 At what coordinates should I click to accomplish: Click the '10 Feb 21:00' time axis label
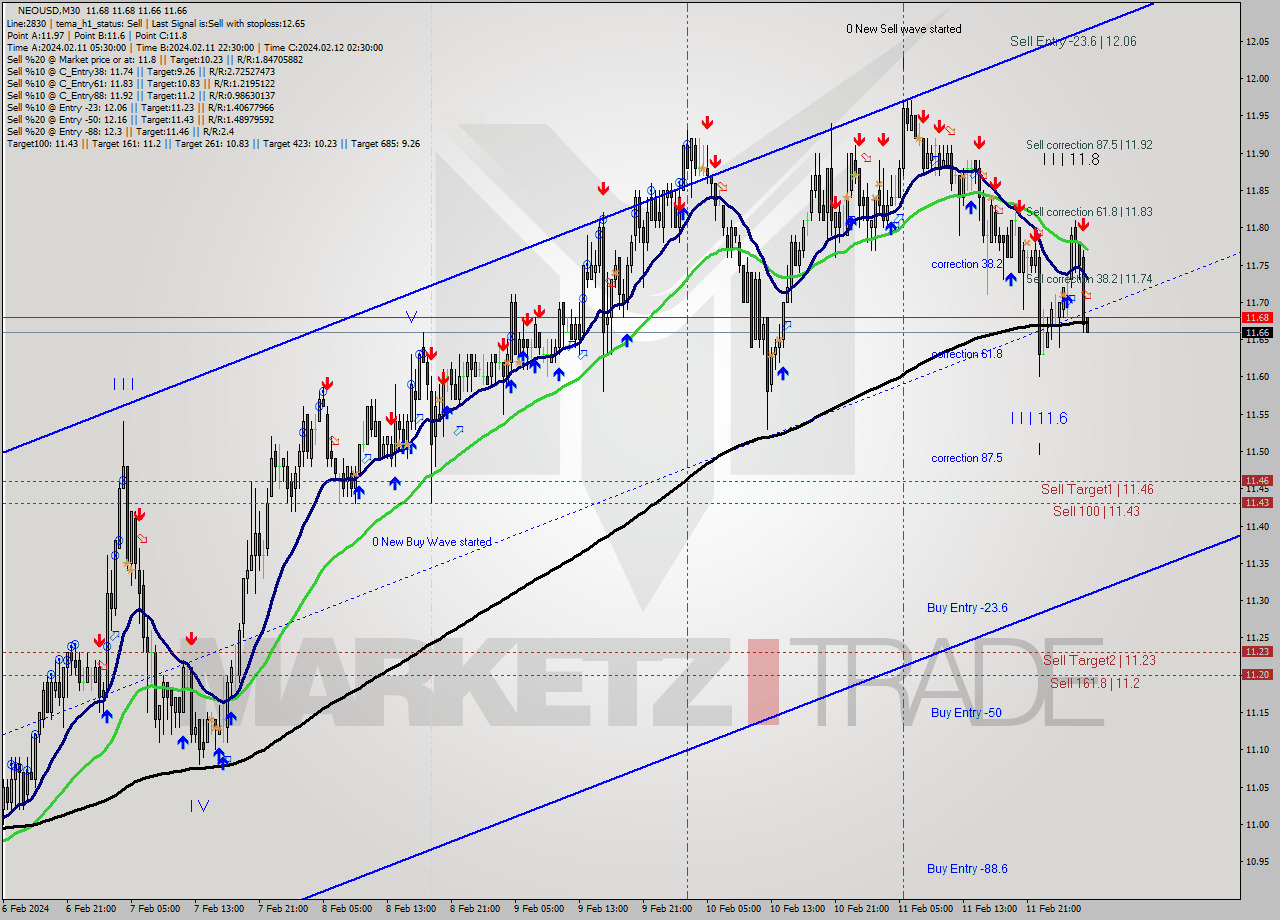pos(862,909)
